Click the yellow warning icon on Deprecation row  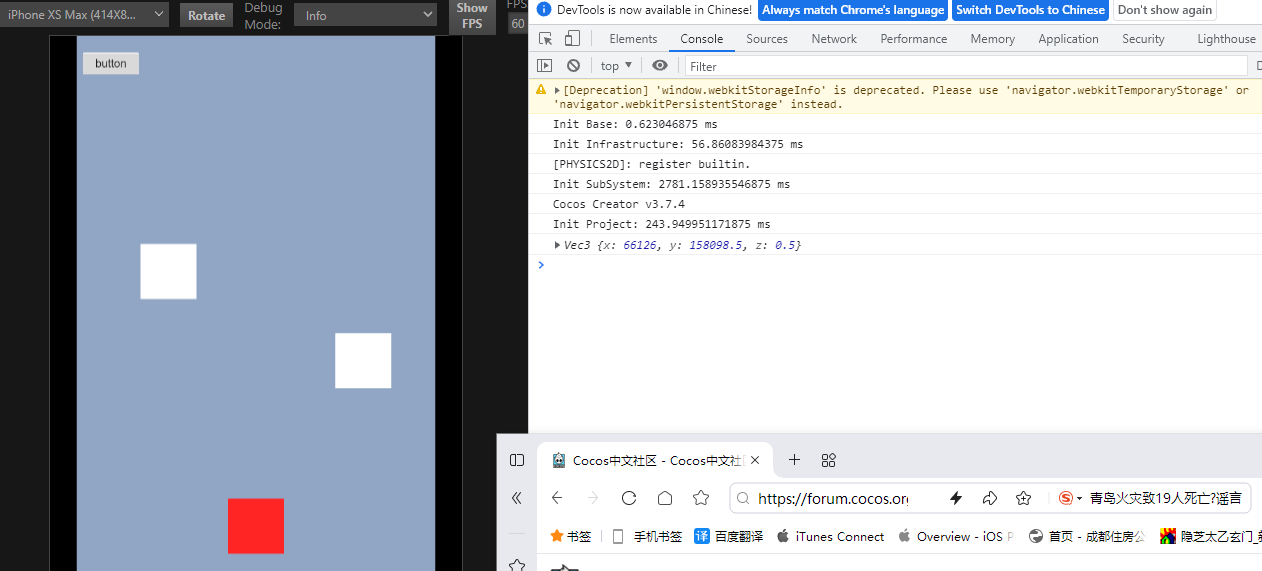click(541, 90)
